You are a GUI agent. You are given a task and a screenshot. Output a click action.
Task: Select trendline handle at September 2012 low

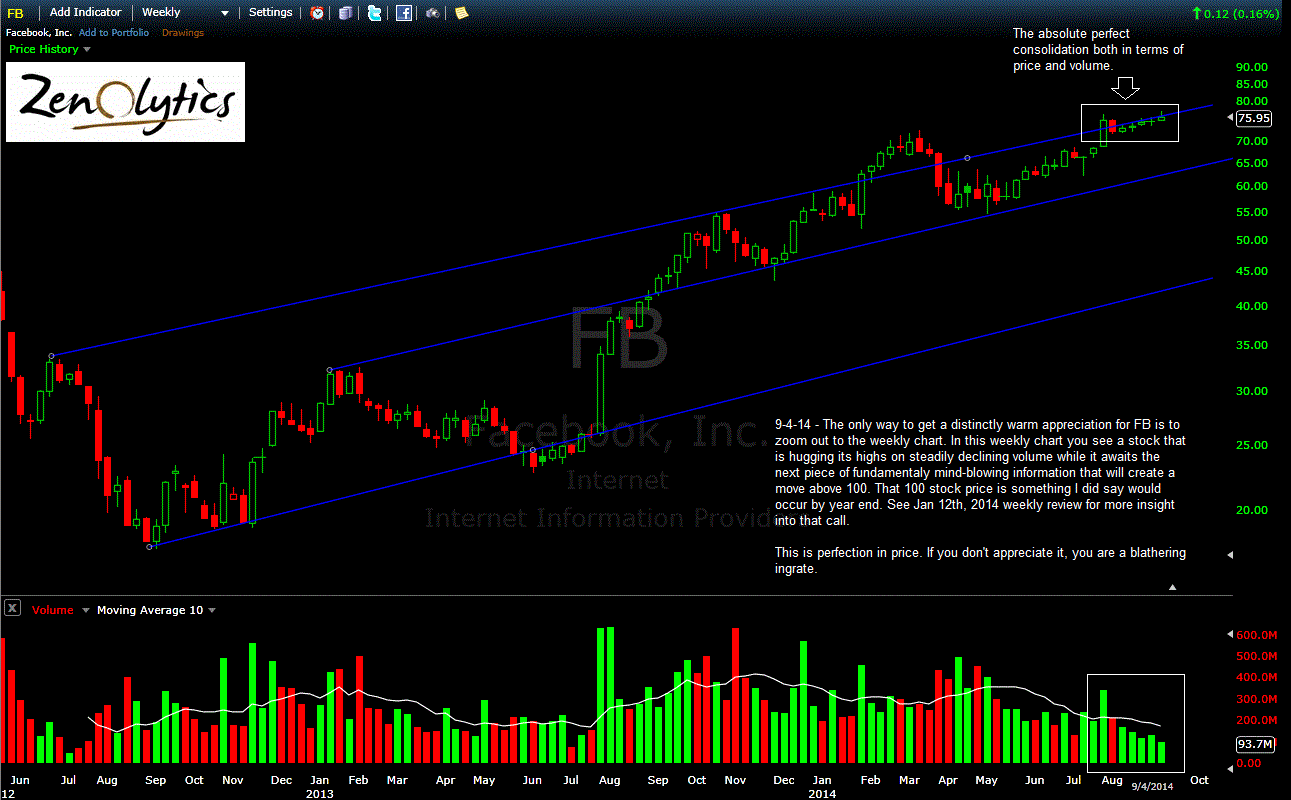149,547
